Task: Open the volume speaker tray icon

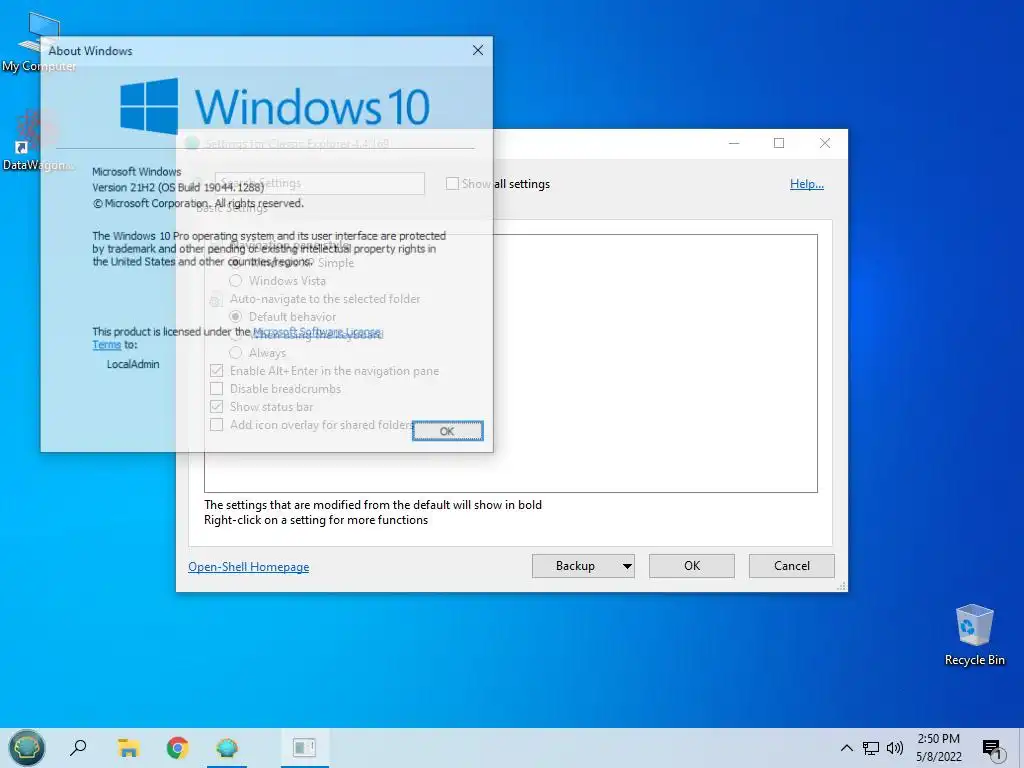Action: point(895,748)
